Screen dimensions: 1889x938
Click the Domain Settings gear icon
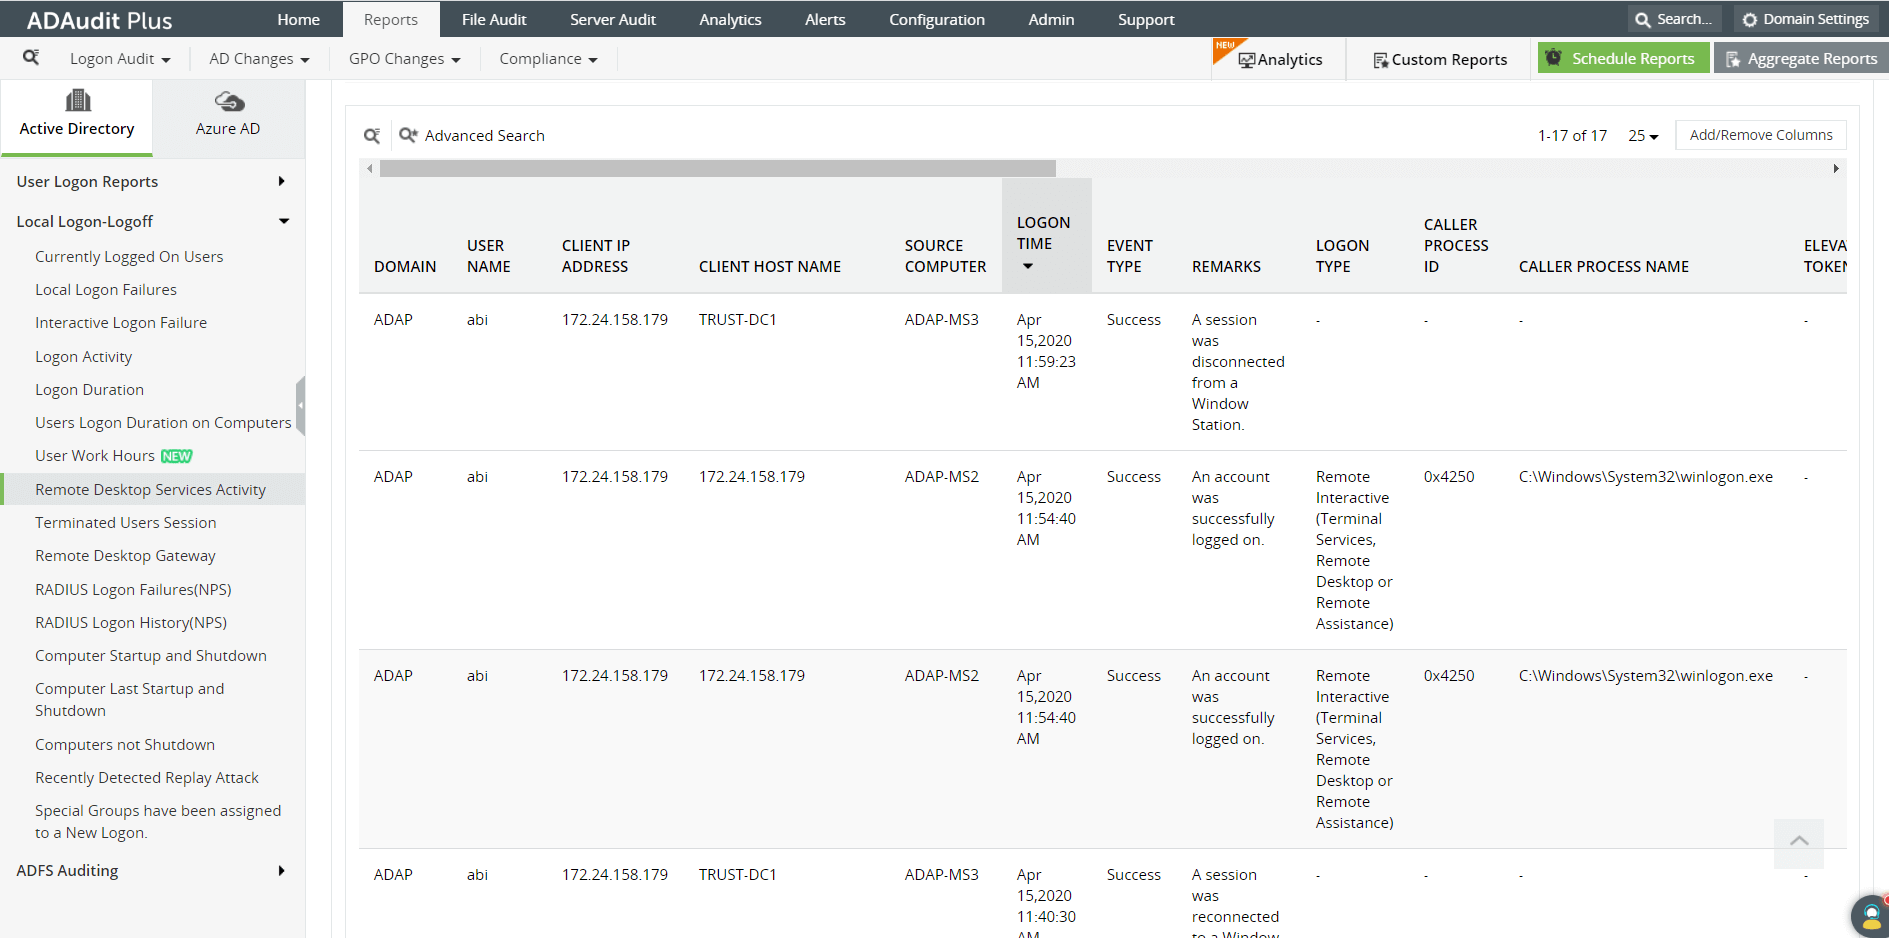[1750, 20]
